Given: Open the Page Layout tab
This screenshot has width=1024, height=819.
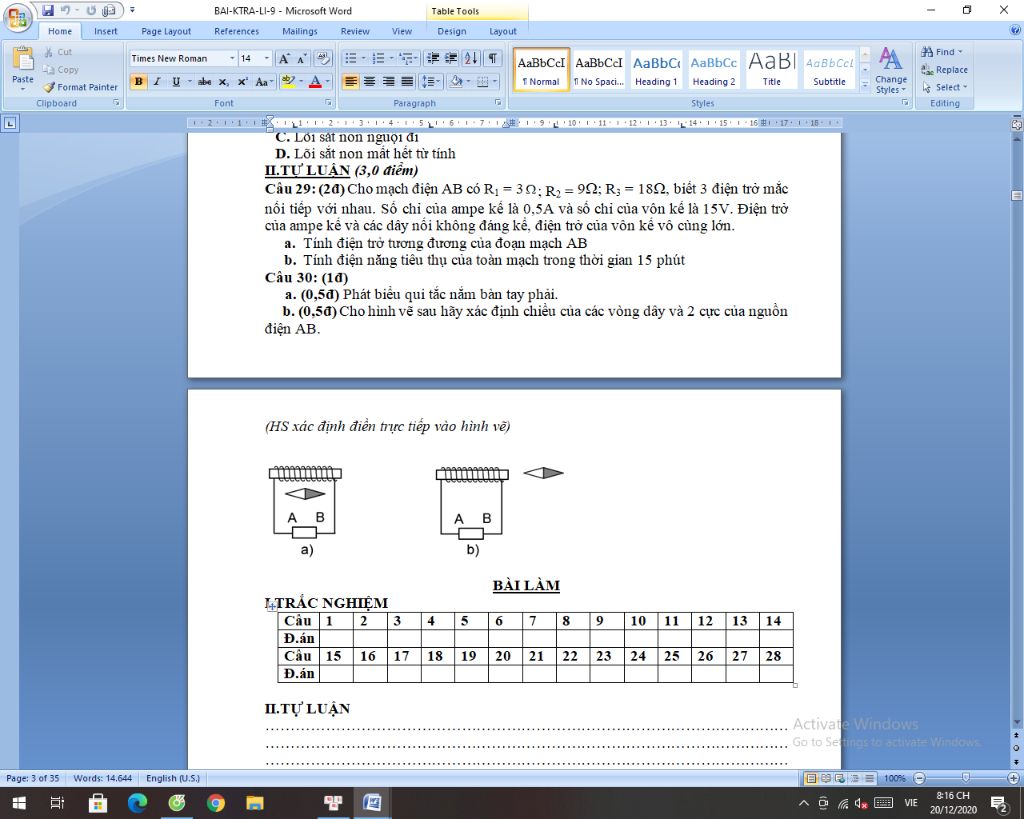Looking at the screenshot, I should click(x=166, y=31).
